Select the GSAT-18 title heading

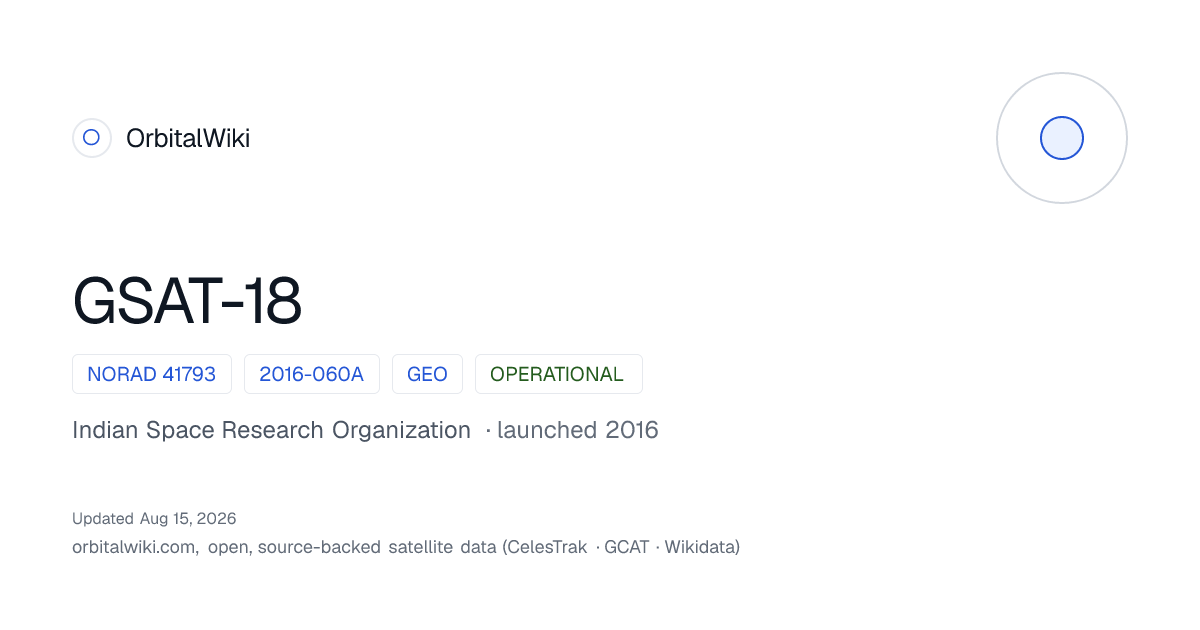pos(187,301)
